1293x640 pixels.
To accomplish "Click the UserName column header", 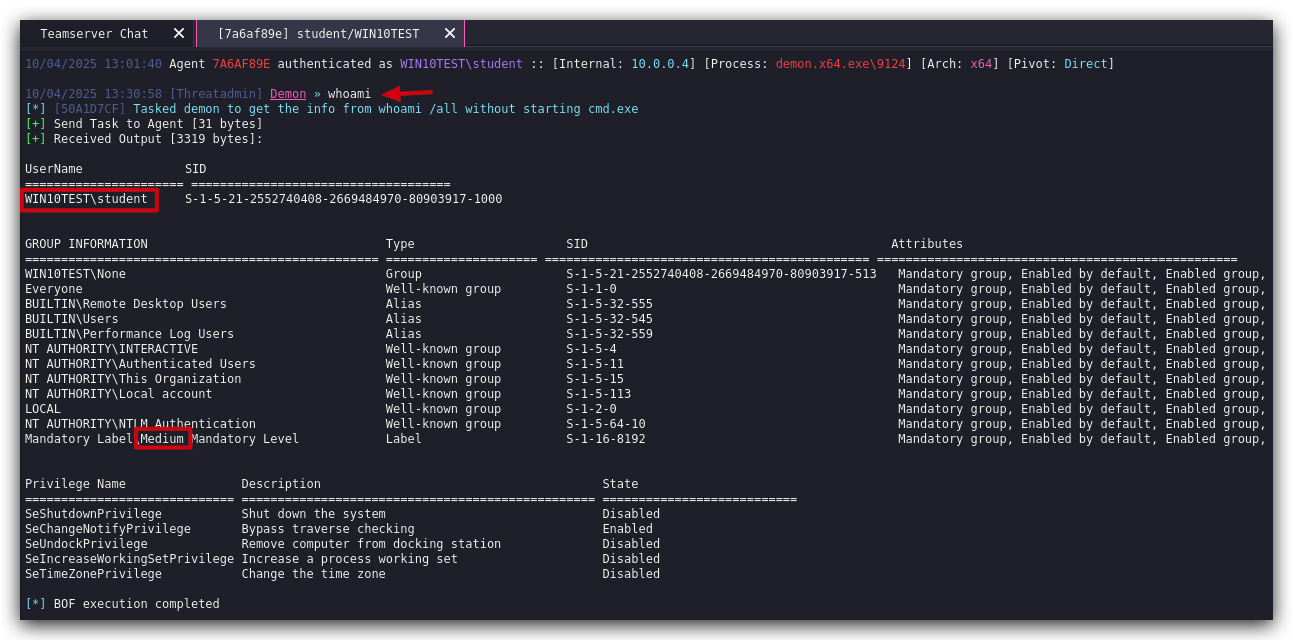I will [x=54, y=169].
